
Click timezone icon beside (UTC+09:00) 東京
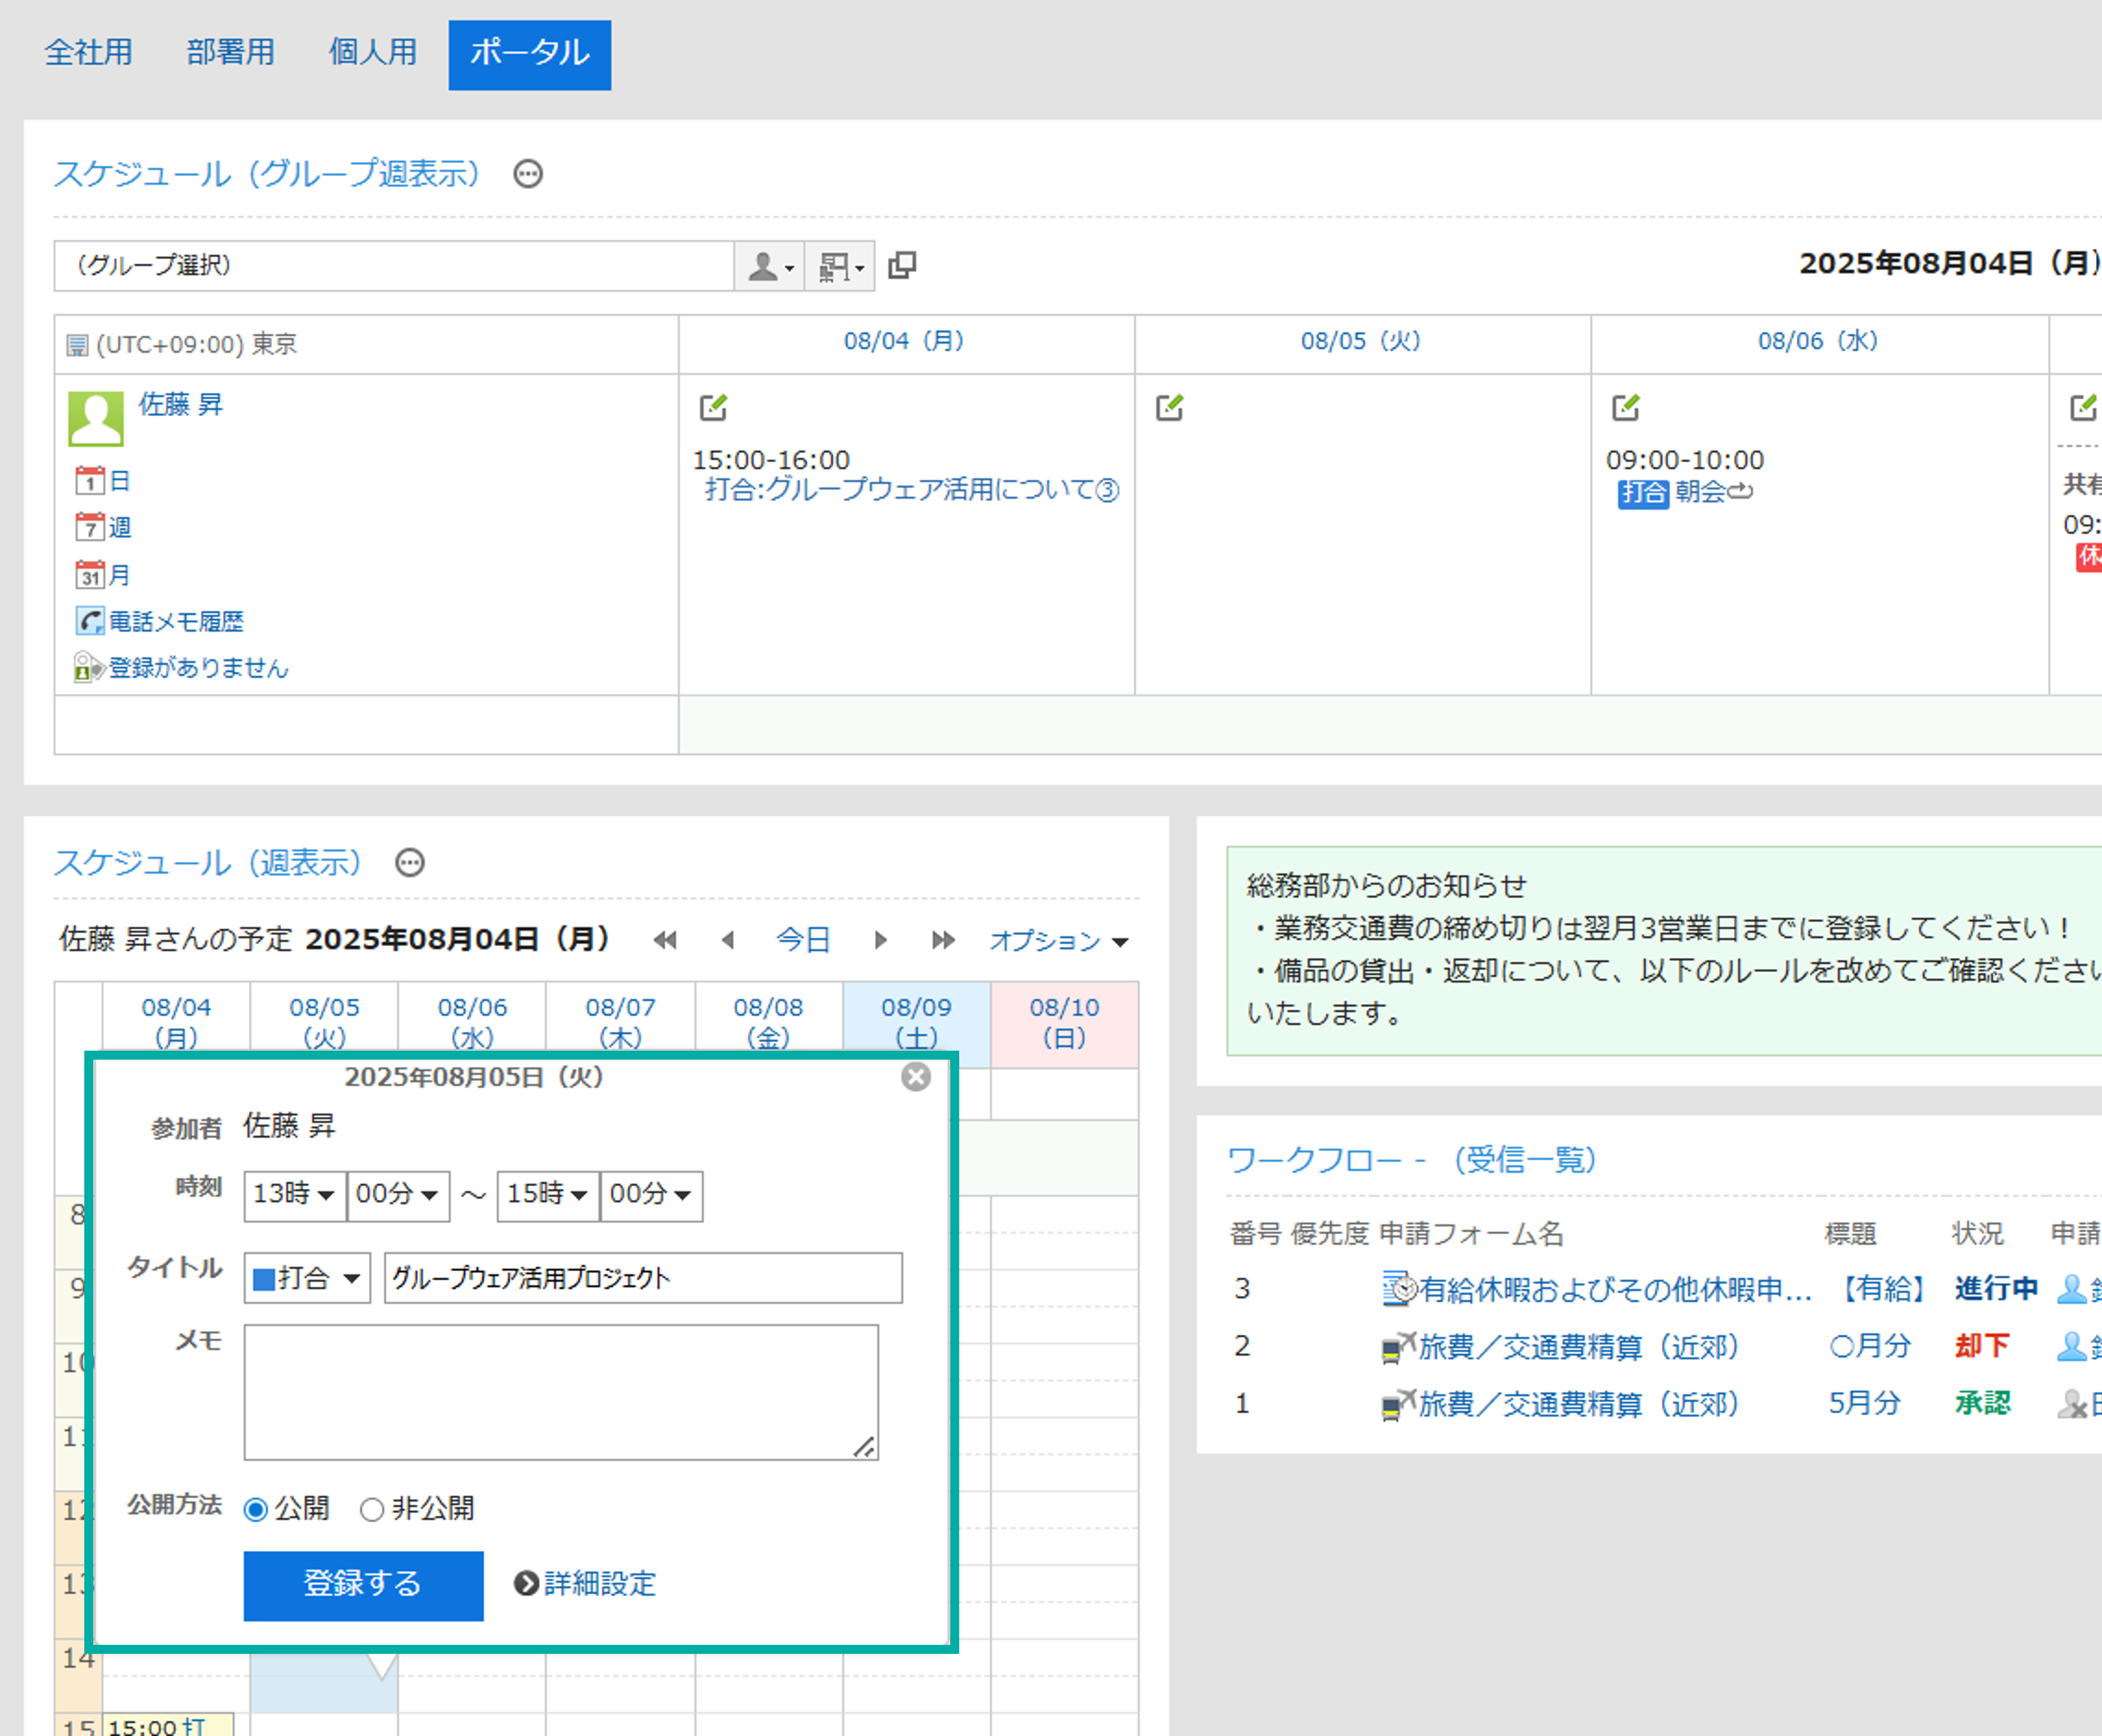(x=77, y=346)
